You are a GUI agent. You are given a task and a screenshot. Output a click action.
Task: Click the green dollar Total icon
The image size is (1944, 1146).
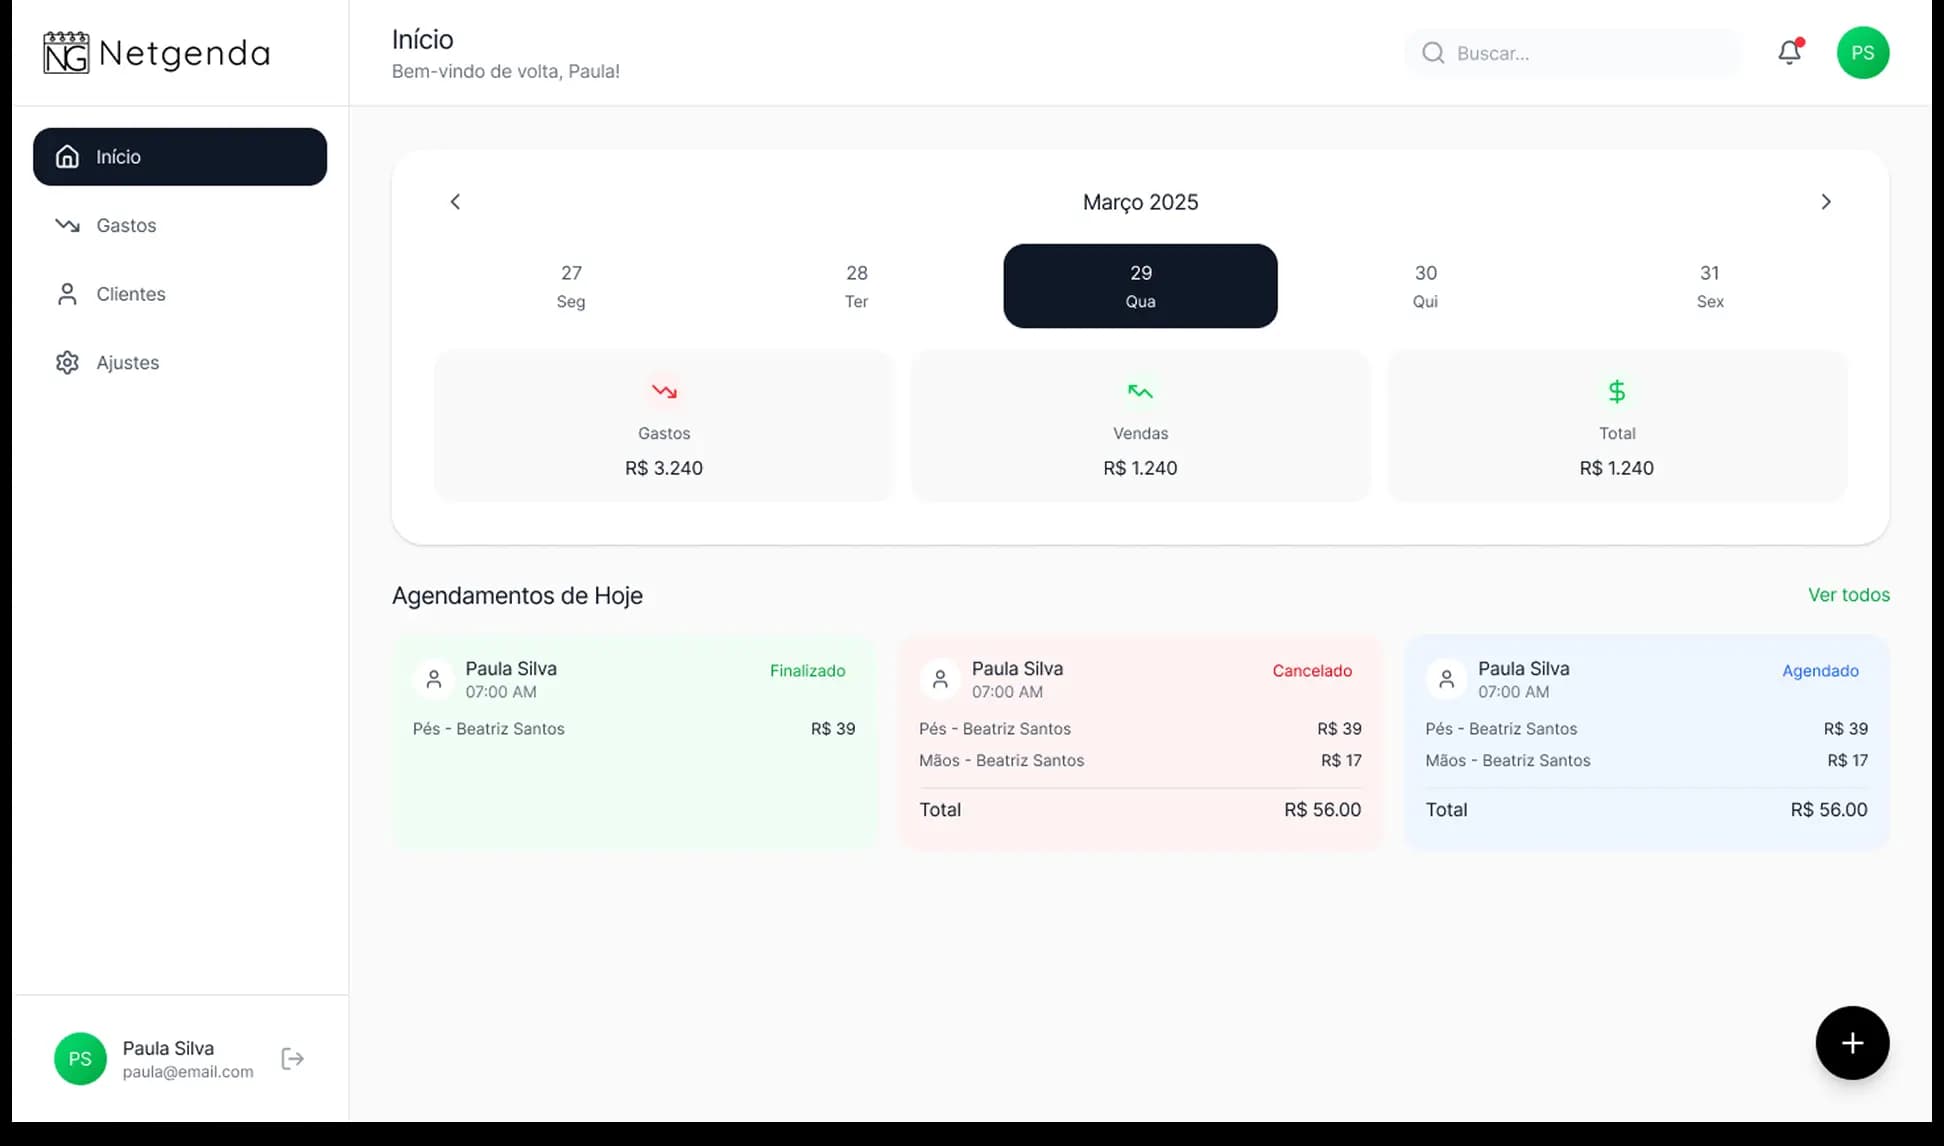click(x=1616, y=392)
